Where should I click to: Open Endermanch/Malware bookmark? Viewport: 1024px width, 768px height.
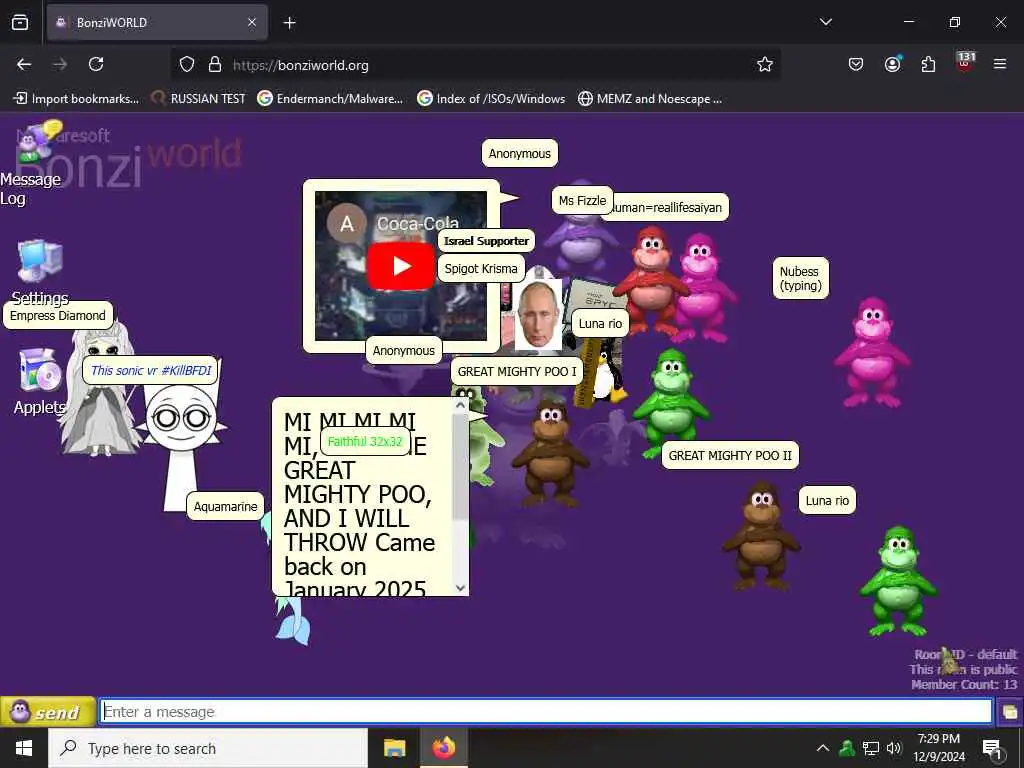pyautogui.click(x=330, y=99)
